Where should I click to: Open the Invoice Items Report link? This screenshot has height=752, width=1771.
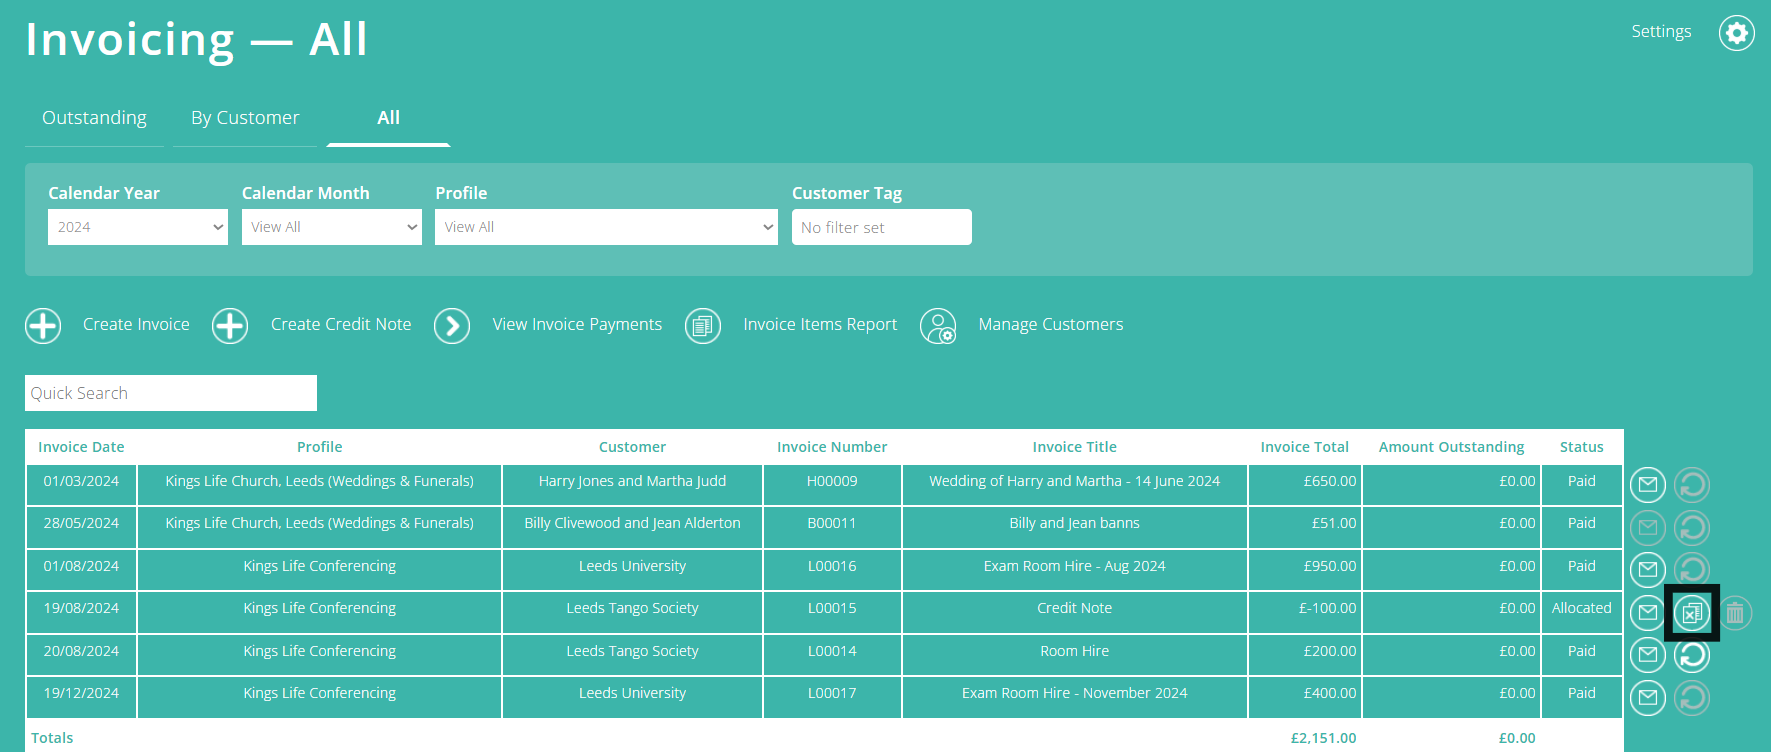coord(820,325)
